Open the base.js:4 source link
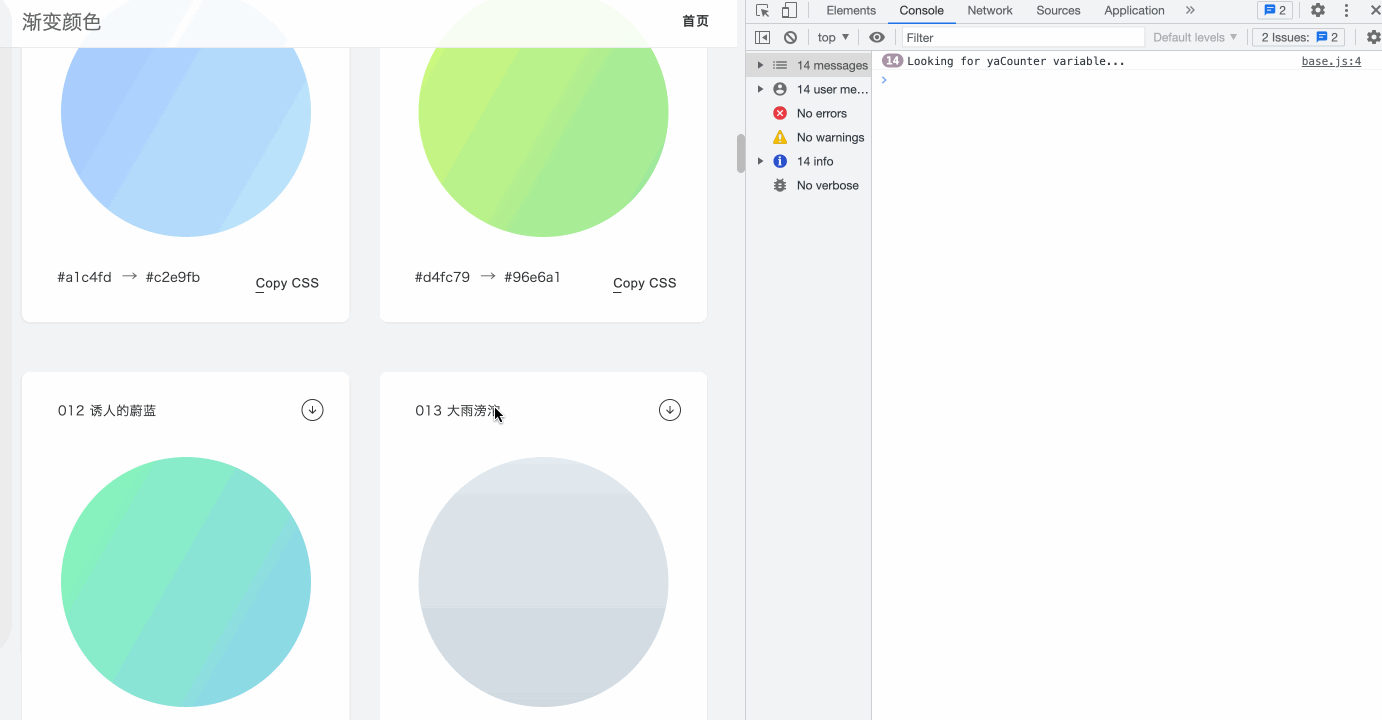 [1331, 61]
